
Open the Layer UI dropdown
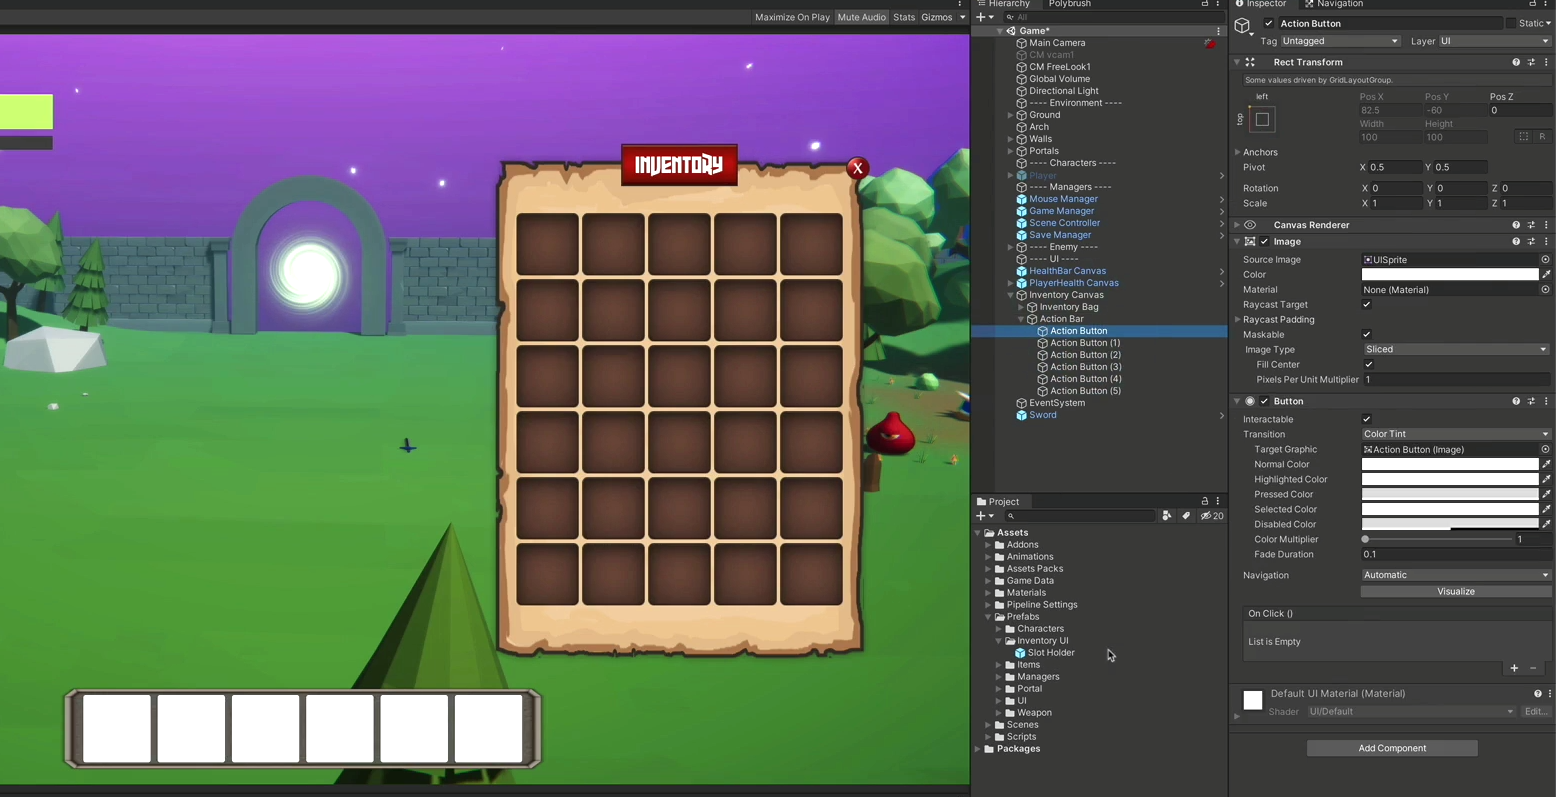tap(1495, 40)
